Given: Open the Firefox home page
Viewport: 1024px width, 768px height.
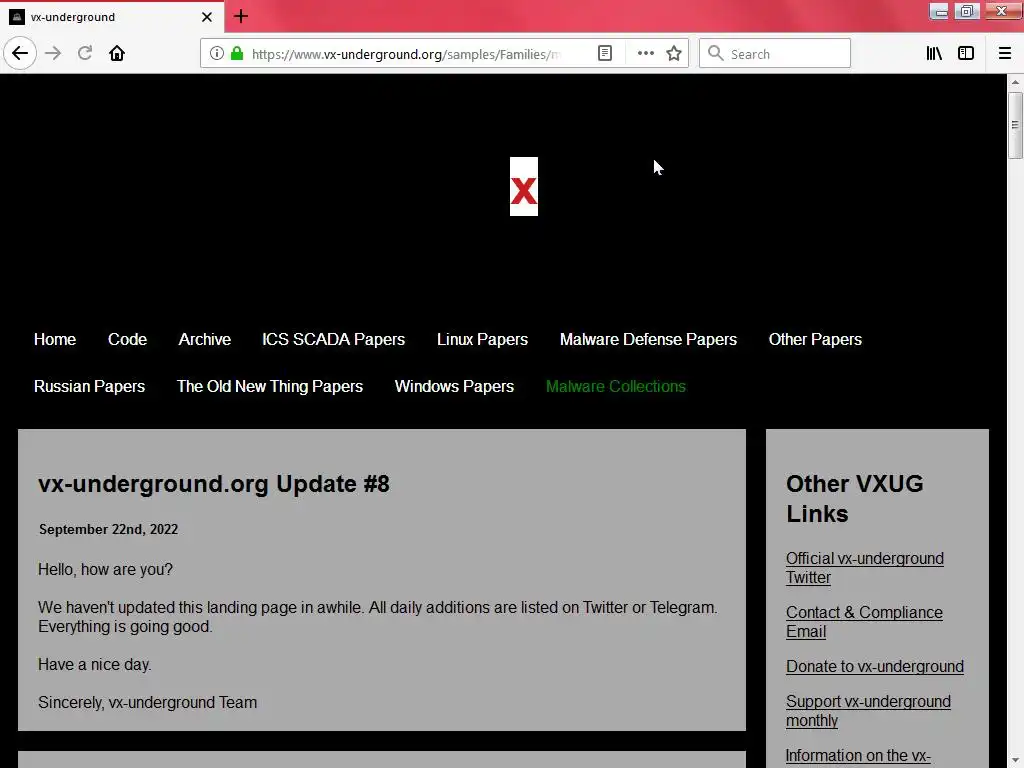Looking at the screenshot, I should 117,54.
